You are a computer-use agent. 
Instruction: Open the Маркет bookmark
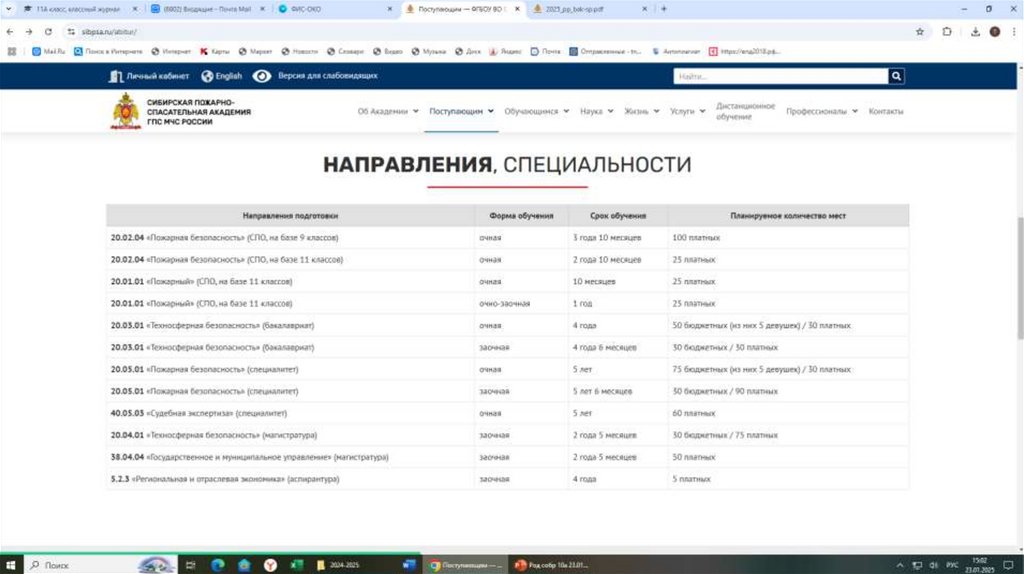(255, 51)
